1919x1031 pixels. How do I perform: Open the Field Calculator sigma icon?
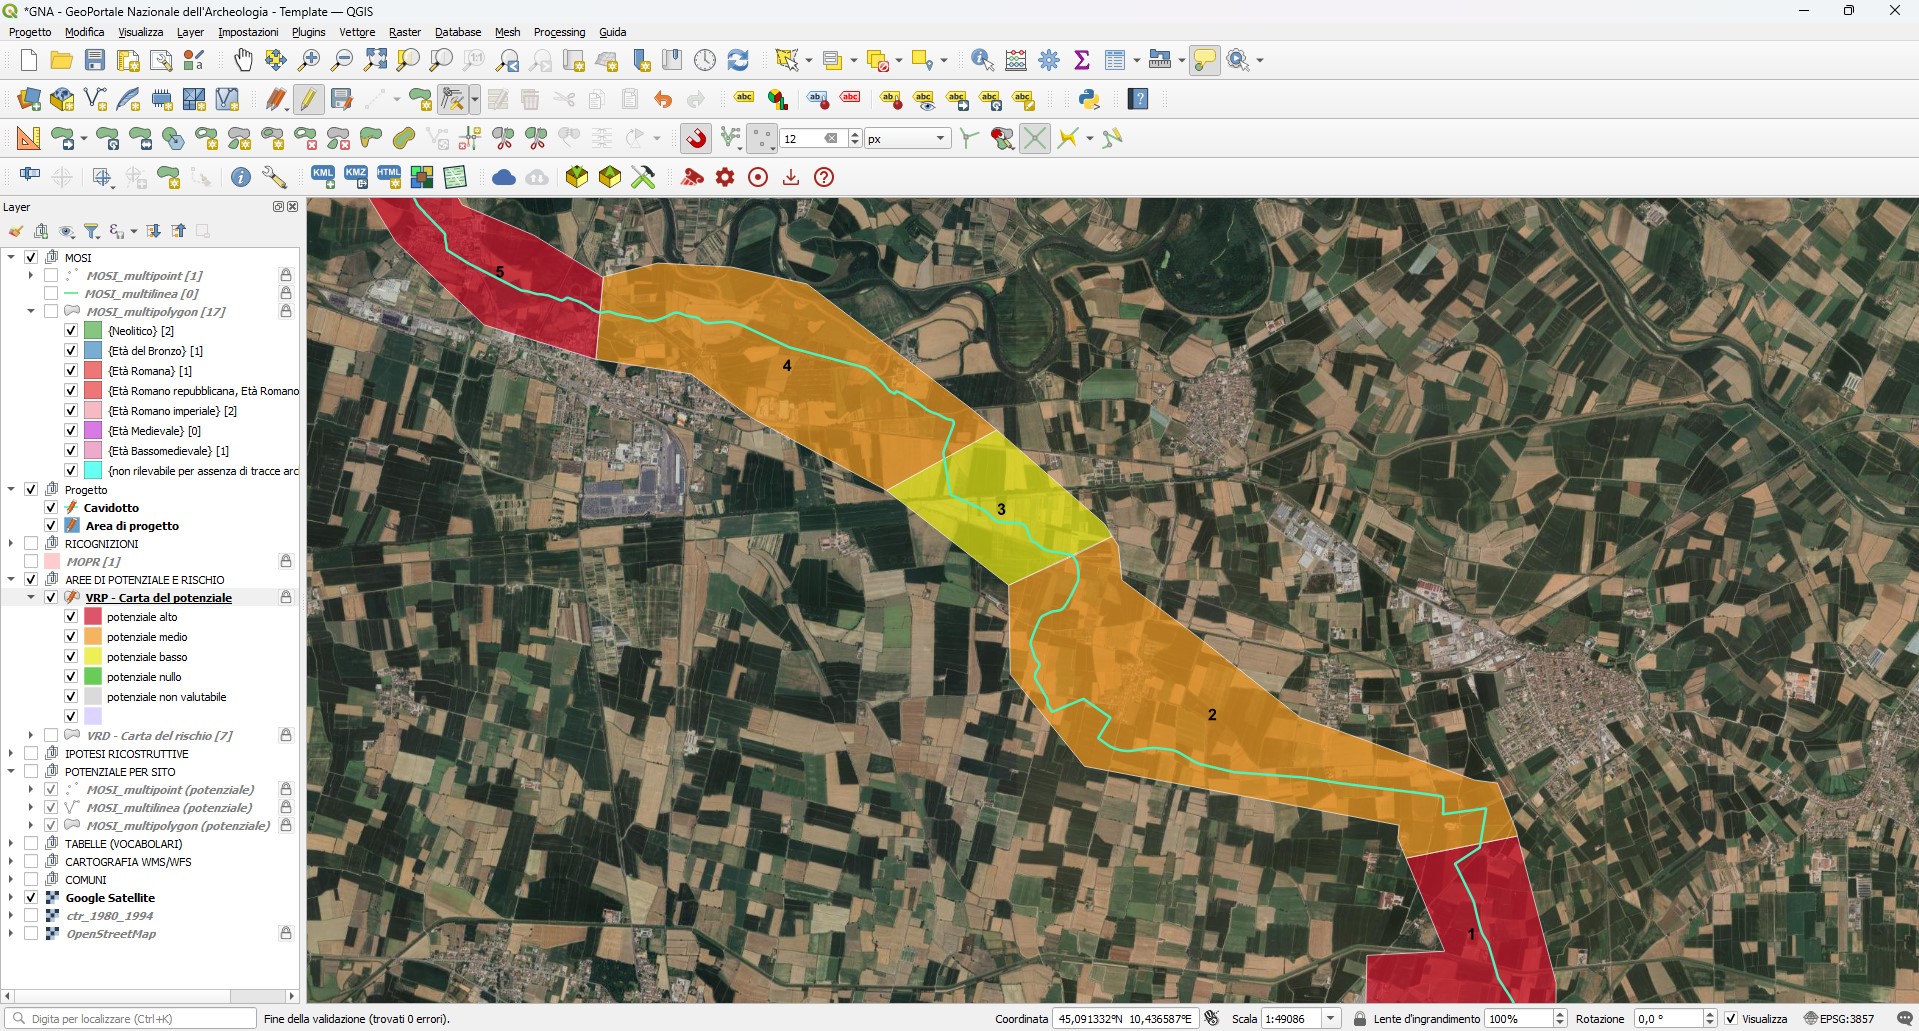click(x=1081, y=60)
